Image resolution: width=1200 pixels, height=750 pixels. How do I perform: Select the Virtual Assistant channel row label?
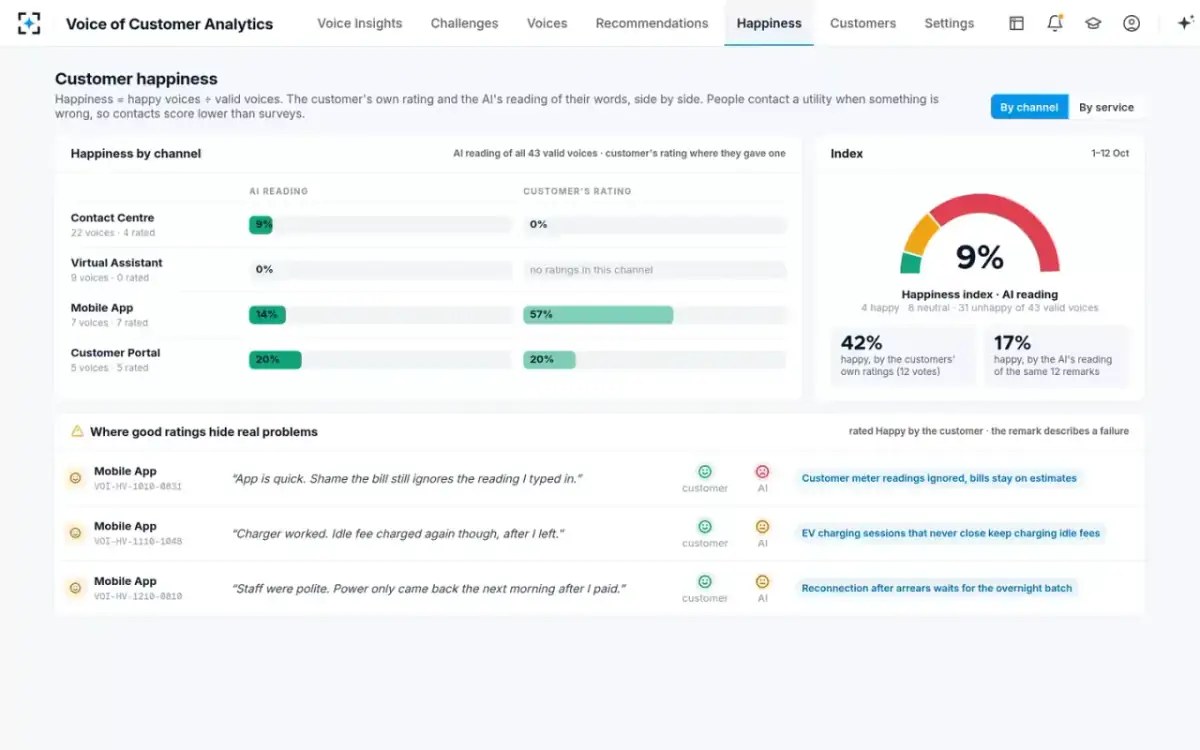coord(116,263)
